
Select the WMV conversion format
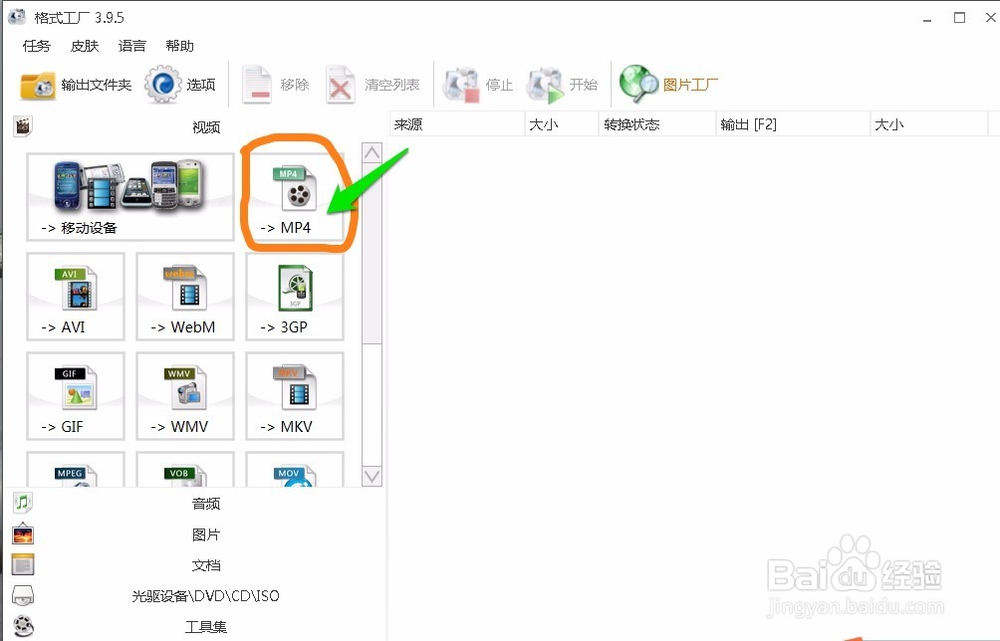[184, 396]
